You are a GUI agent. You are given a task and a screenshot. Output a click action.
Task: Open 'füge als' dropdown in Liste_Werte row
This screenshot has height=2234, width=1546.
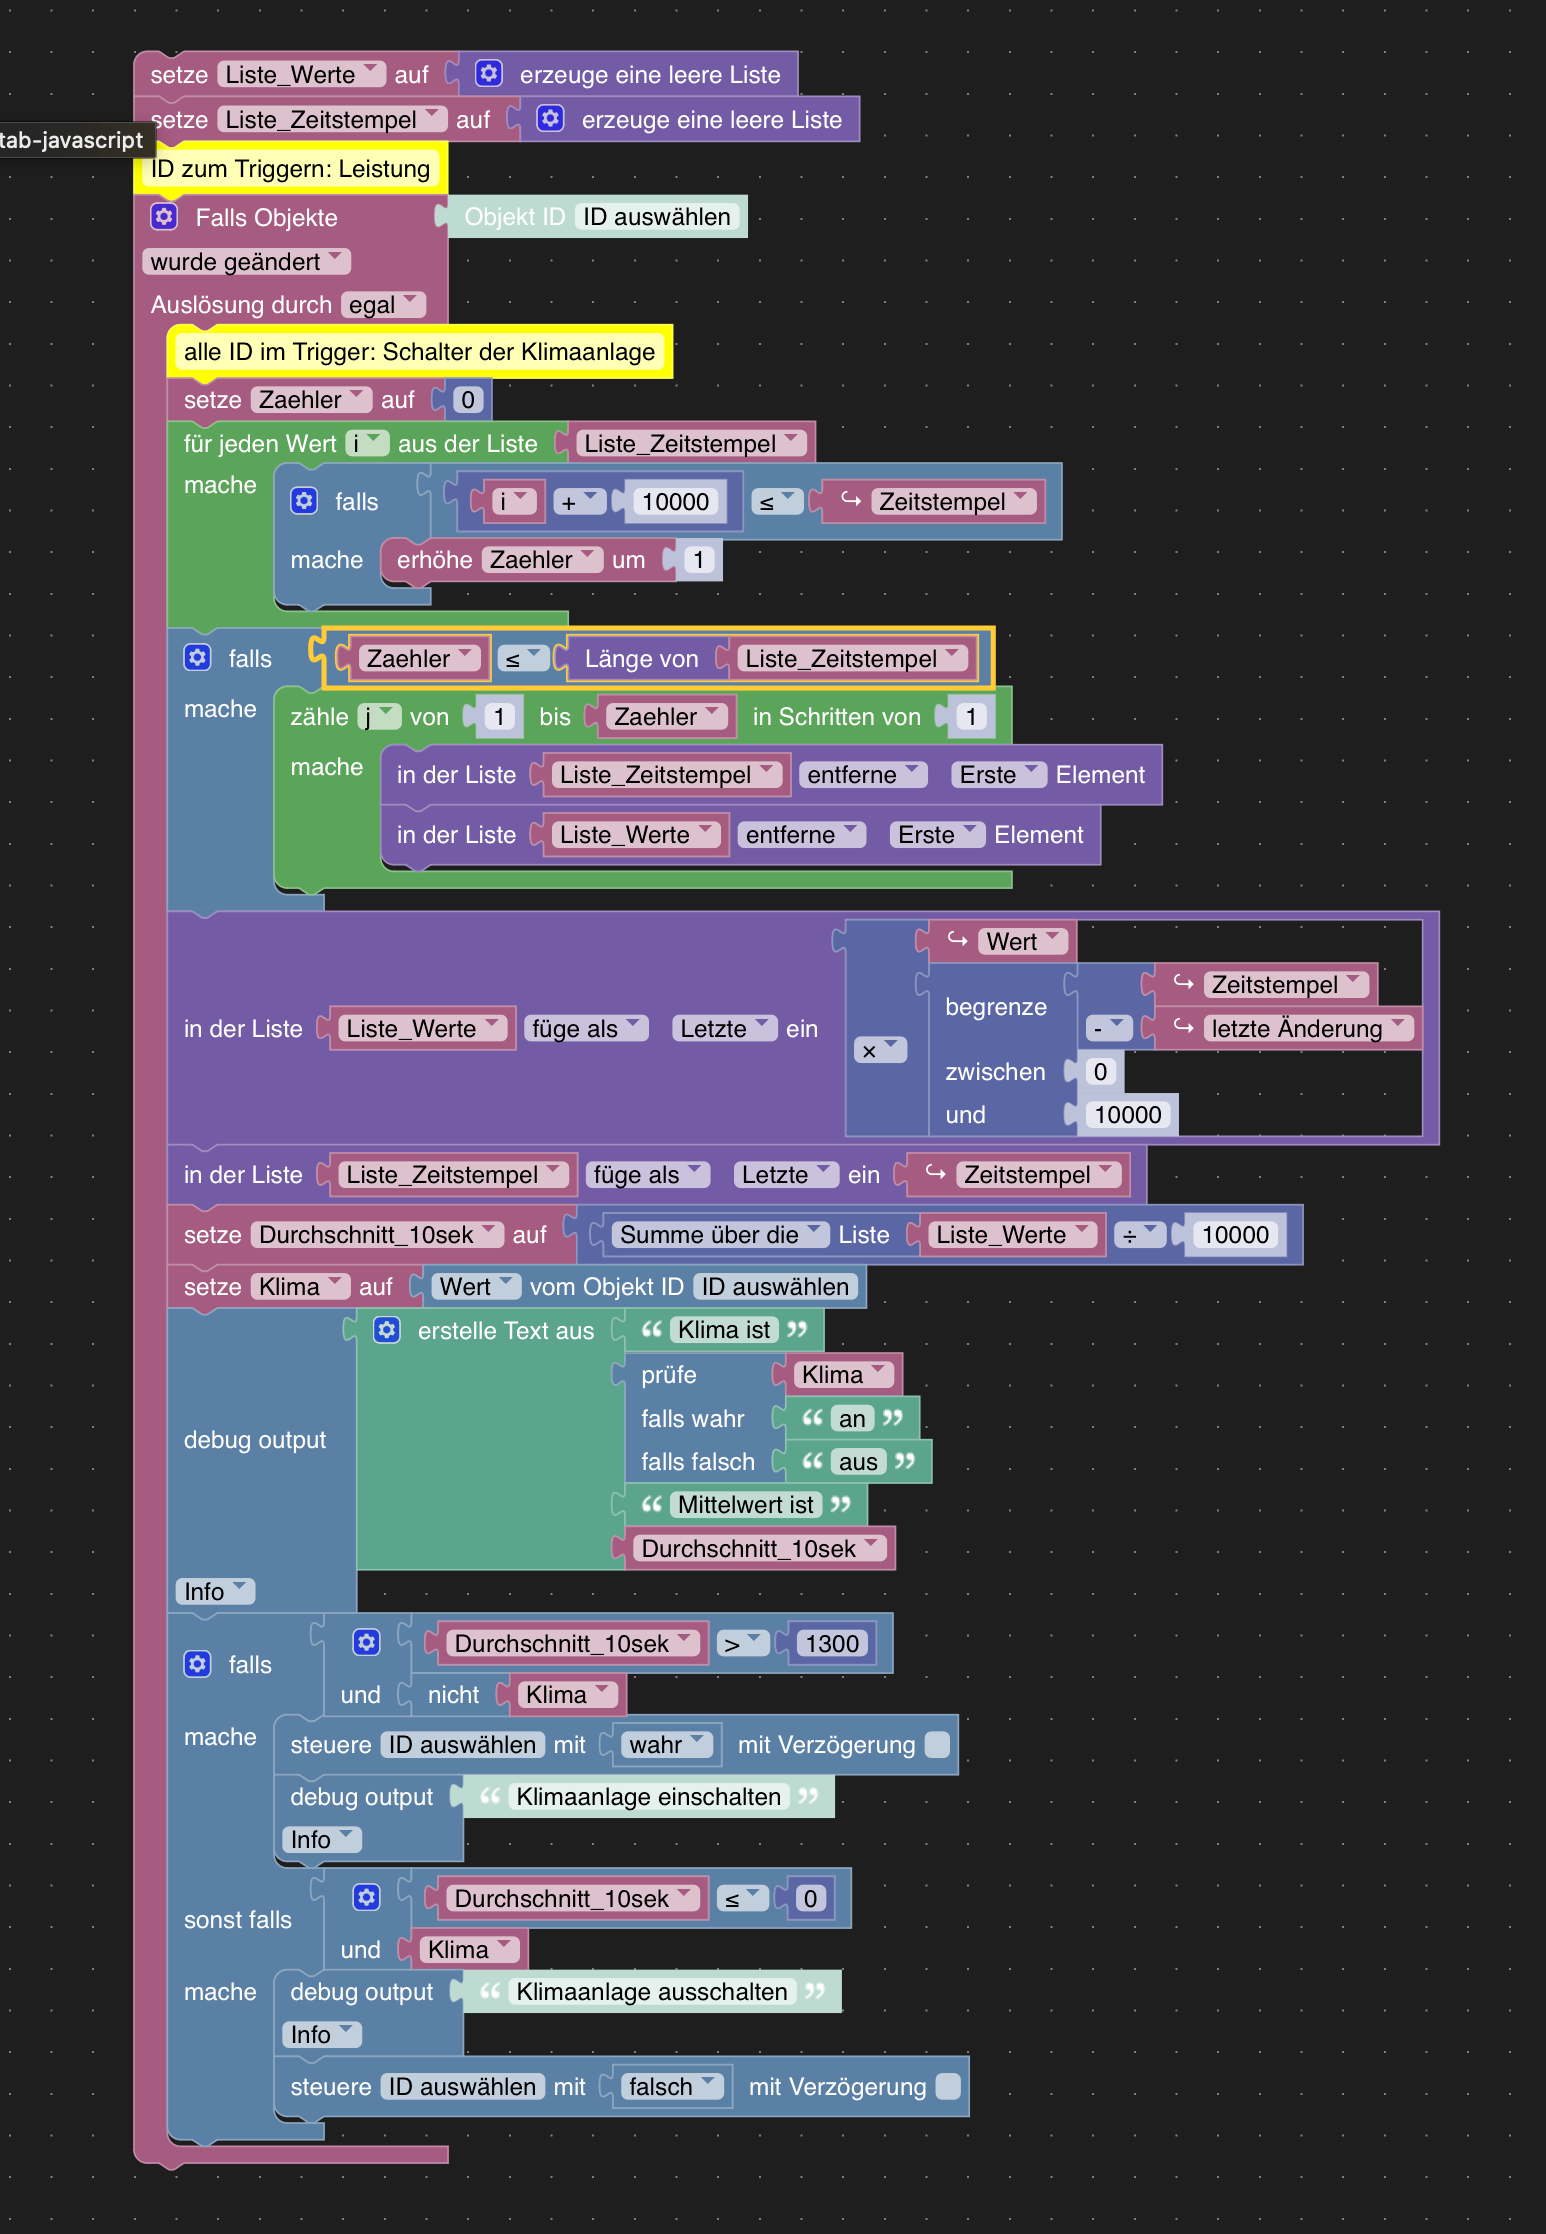pos(586,1028)
